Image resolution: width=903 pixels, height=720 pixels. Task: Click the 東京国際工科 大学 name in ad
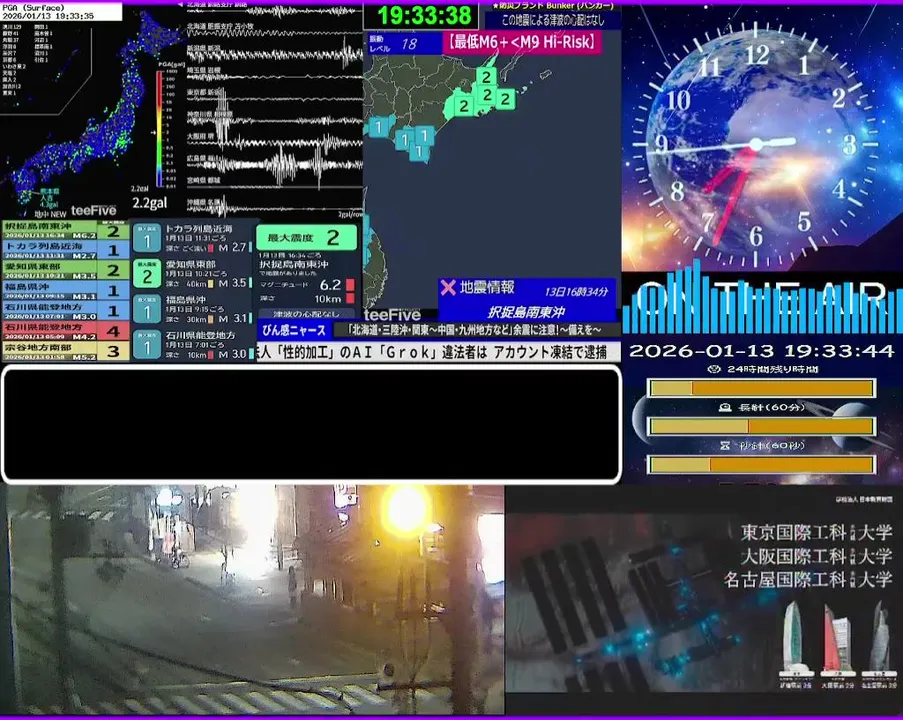816,532
